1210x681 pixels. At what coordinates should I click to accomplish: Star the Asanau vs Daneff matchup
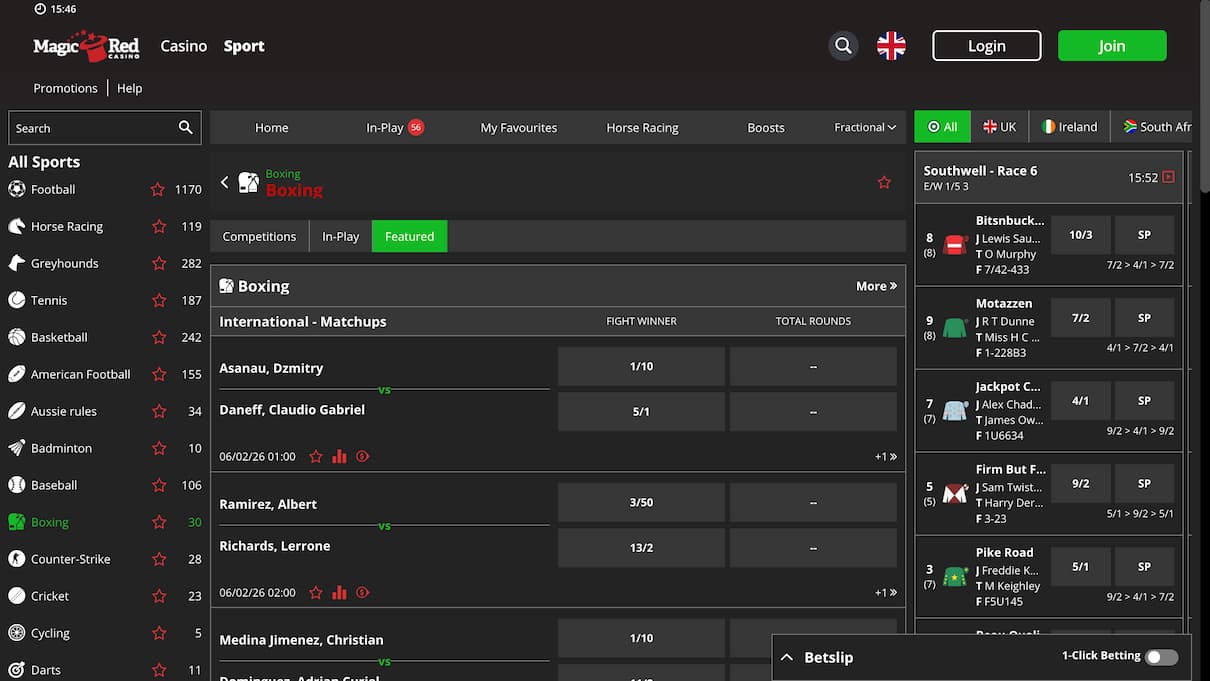click(x=316, y=455)
